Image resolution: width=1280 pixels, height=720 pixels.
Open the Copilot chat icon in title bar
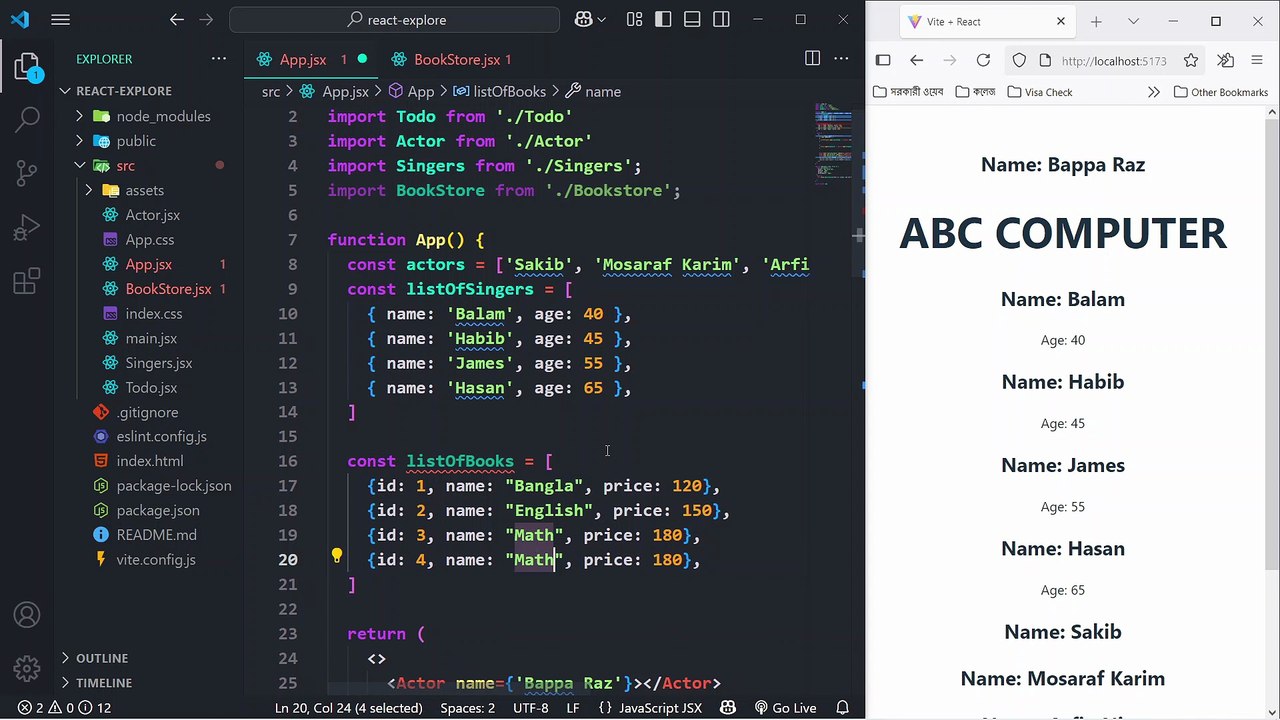click(x=584, y=20)
